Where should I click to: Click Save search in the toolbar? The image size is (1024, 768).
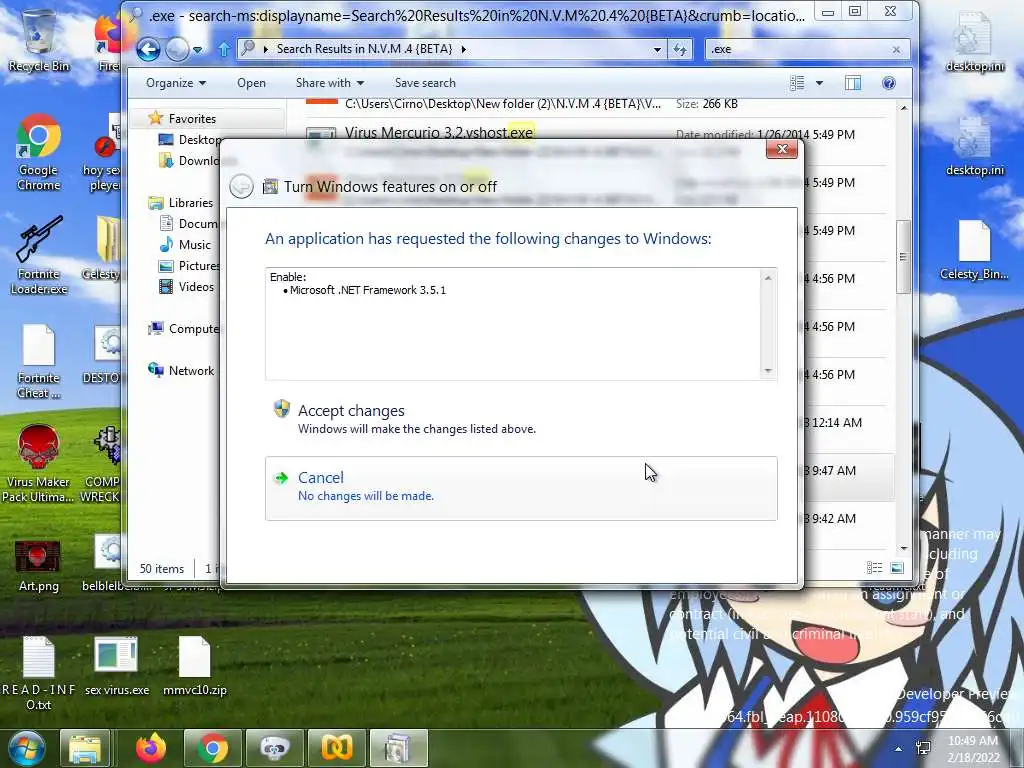(x=425, y=83)
